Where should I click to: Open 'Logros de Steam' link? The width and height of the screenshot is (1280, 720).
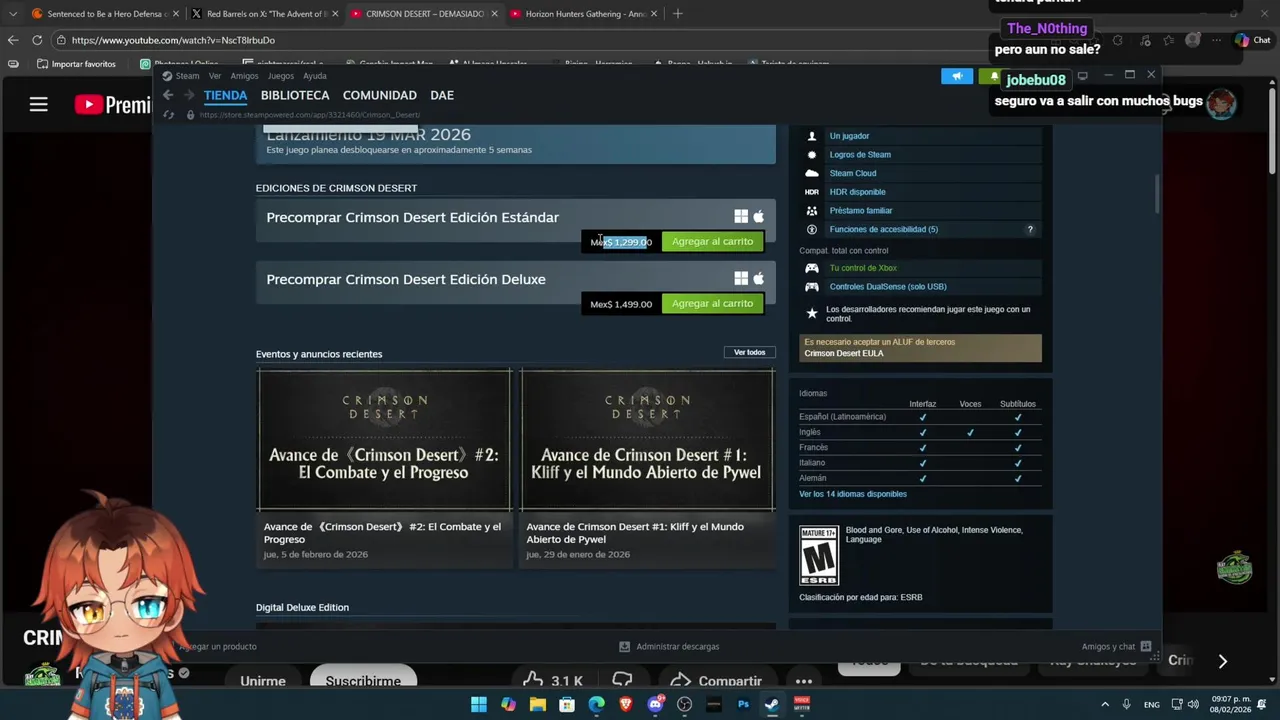click(x=860, y=155)
